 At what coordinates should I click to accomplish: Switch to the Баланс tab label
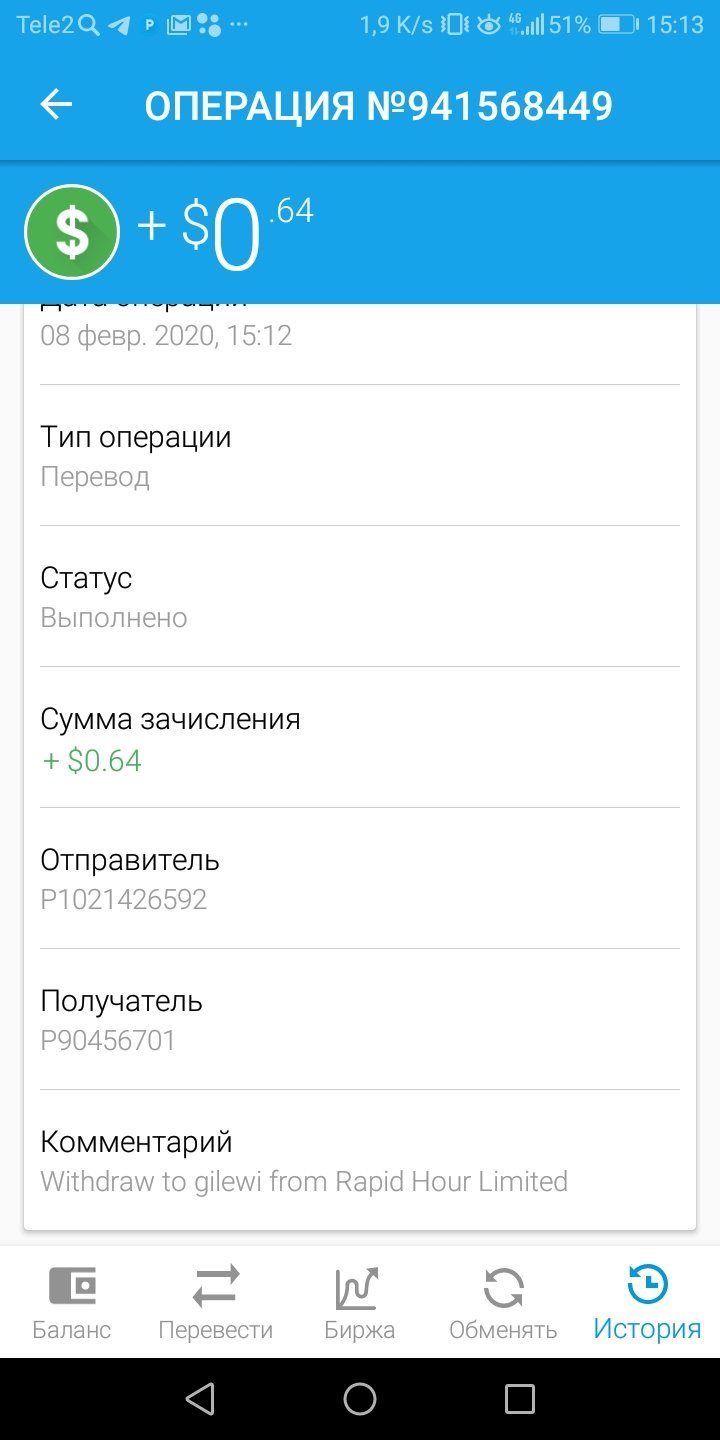click(72, 1330)
